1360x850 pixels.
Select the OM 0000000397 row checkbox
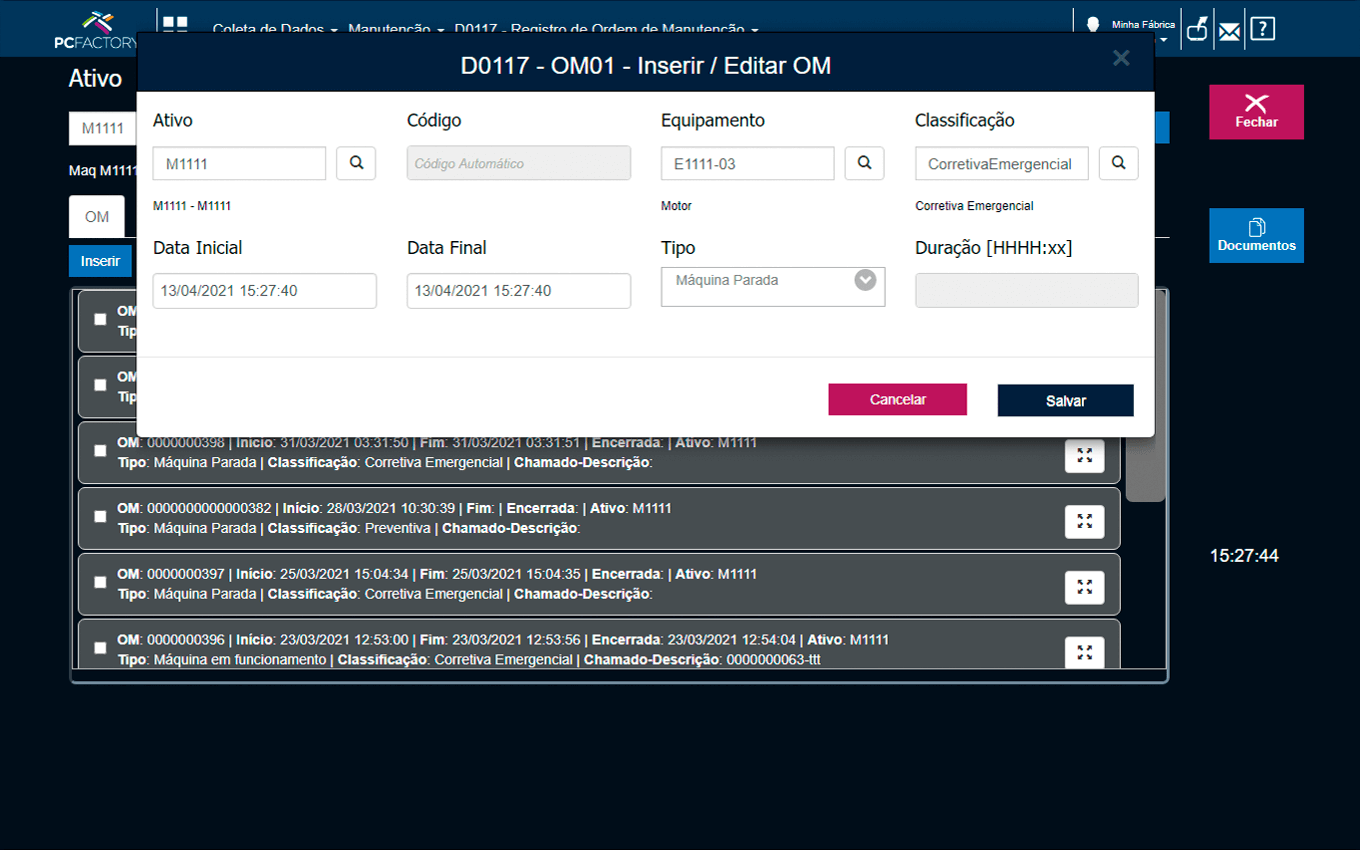pyautogui.click(x=100, y=582)
